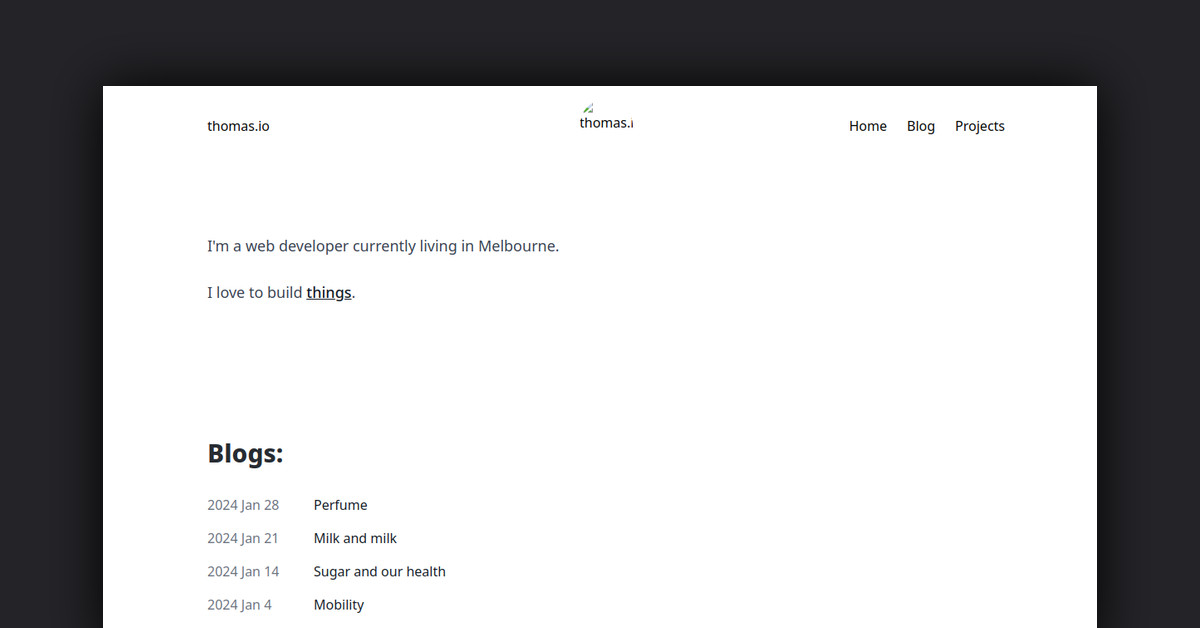
Task: Click the word Melbourne in the intro
Action: point(517,246)
